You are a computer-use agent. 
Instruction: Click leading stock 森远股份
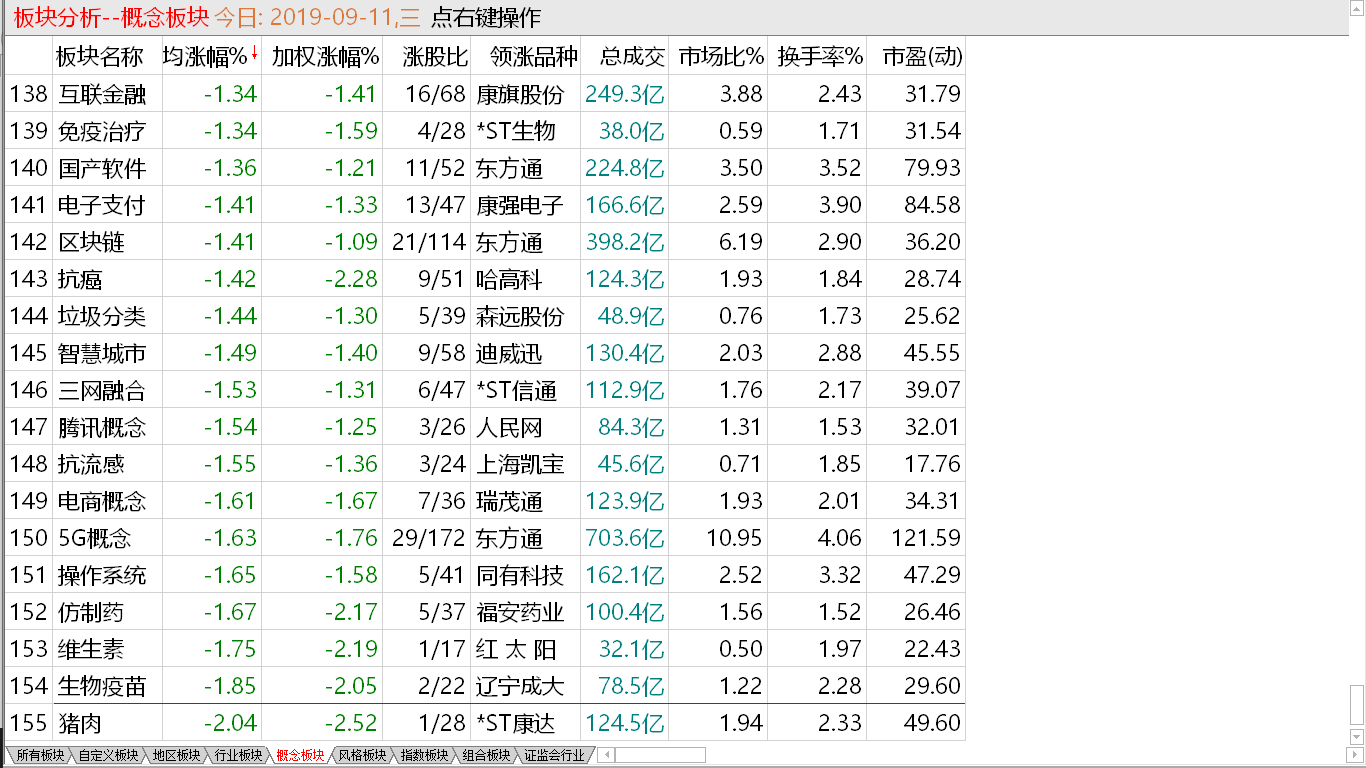point(520,316)
